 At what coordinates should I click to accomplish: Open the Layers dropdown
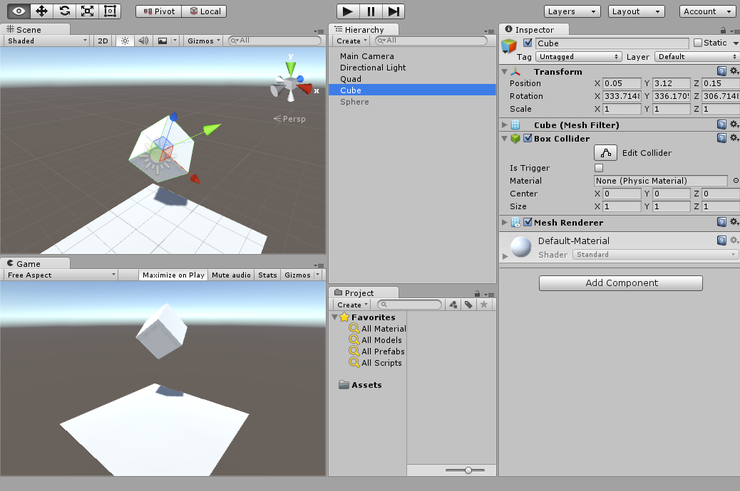pyautogui.click(x=572, y=11)
